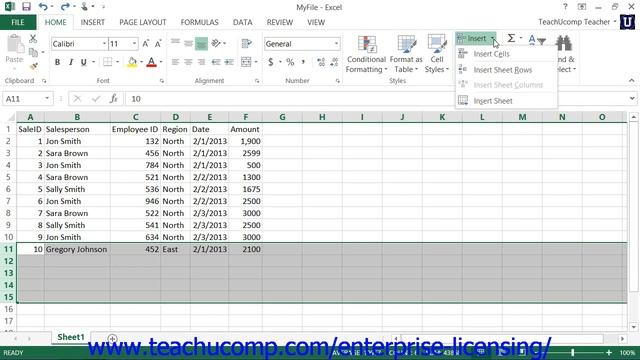The image size is (640, 360).
Task: Click zoom in plus button
Action: [x=609, y=353]
